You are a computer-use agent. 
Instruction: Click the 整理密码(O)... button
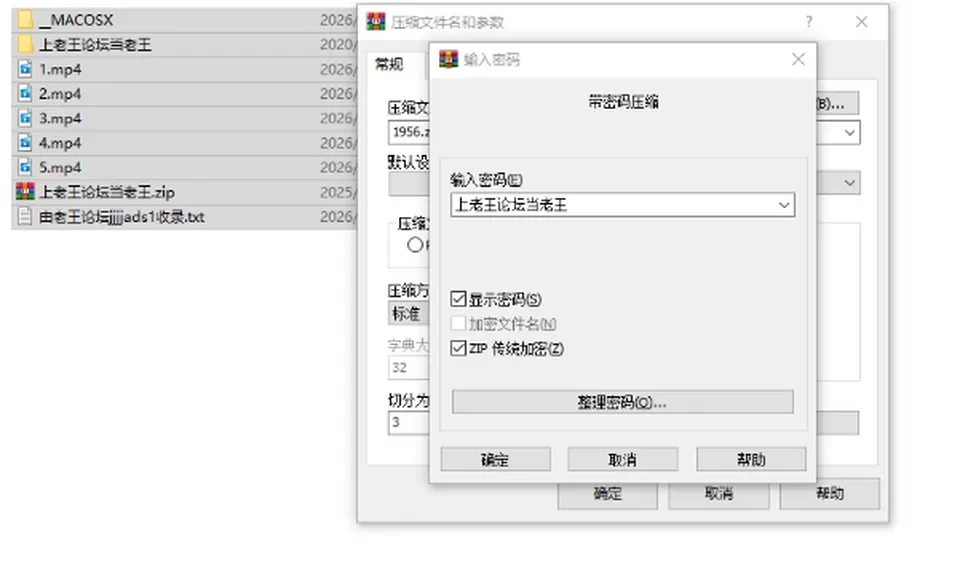623,402
